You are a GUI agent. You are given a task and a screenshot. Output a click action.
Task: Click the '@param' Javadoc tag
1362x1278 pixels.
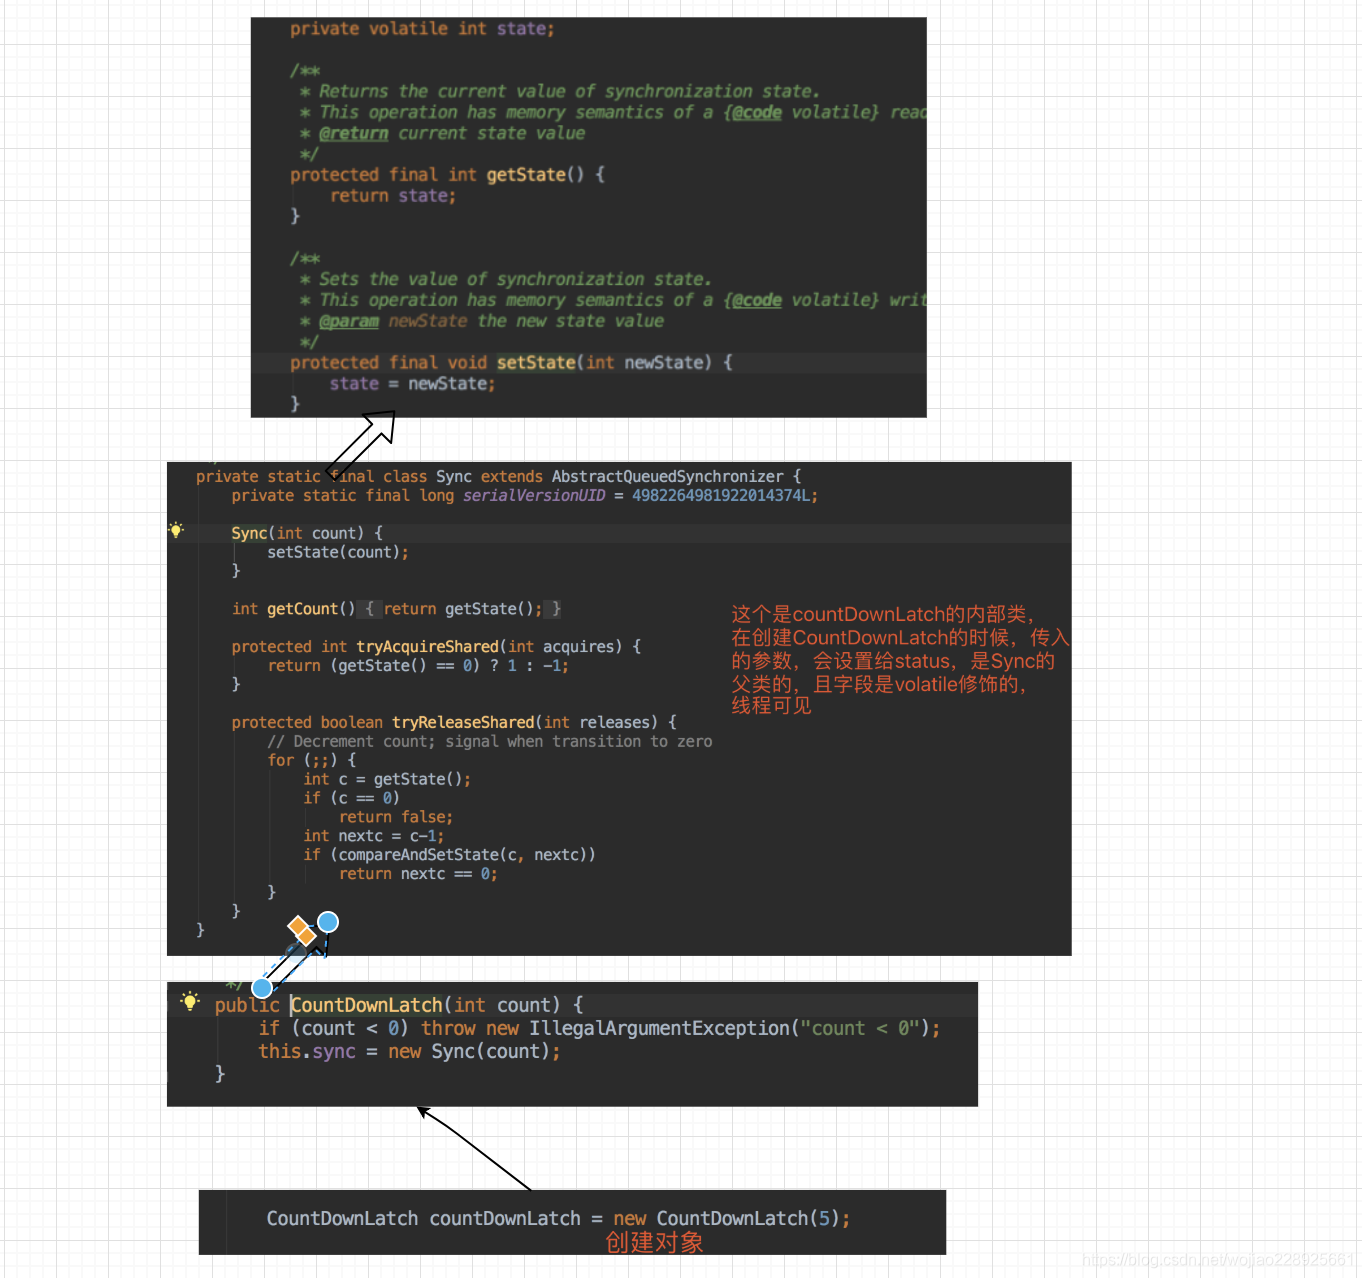pyautogui.click(x=349, y=321)
